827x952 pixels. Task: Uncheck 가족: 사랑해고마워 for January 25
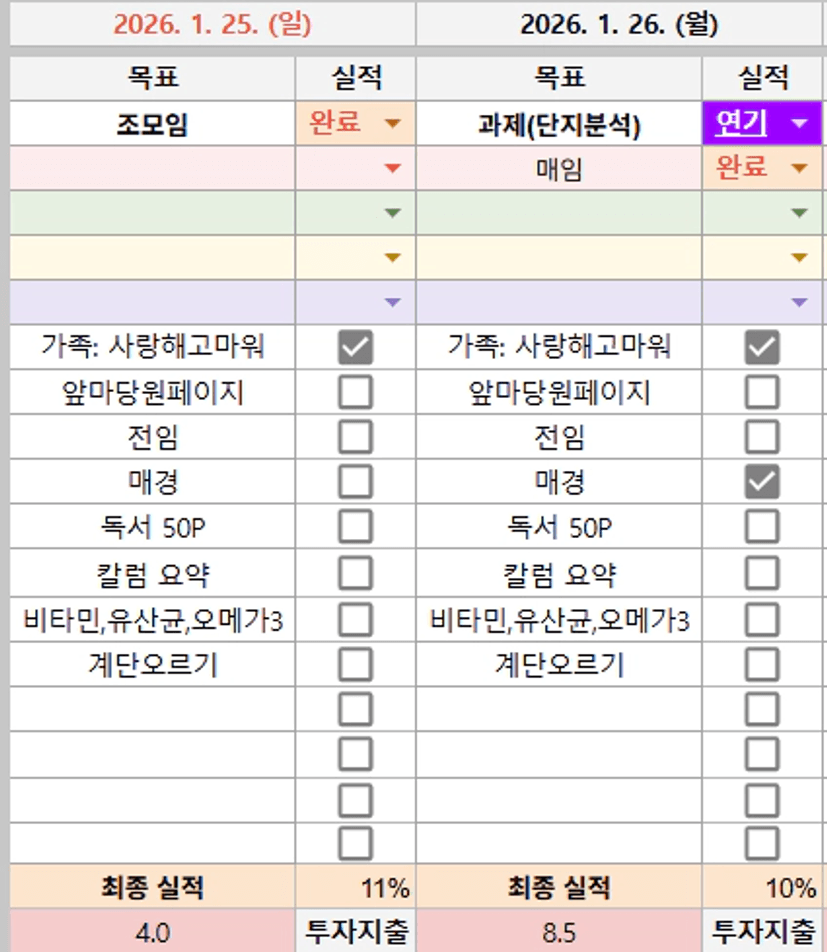(x=355, y=347)
